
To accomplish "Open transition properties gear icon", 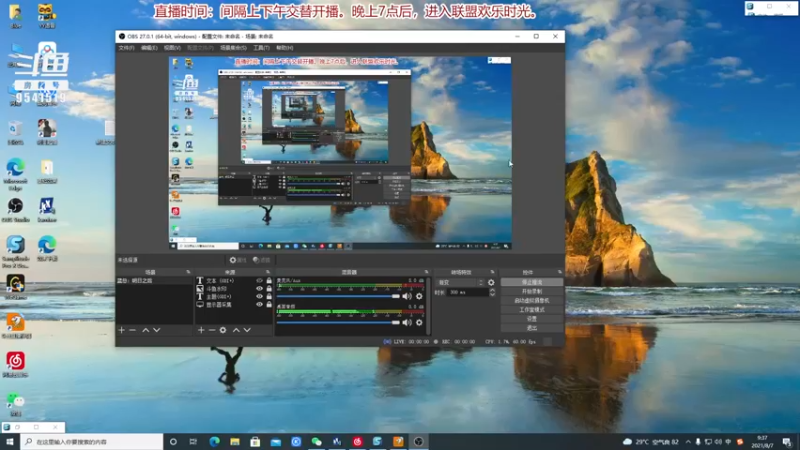I will [x=491, y=282].
